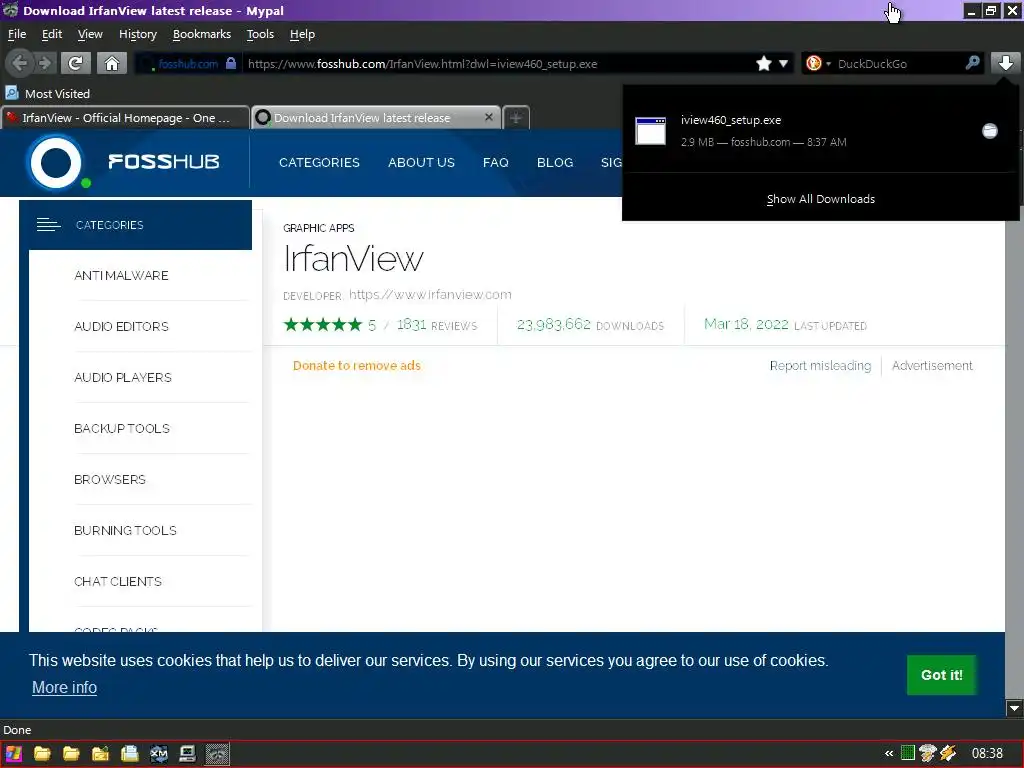Click the lightning bolt tray icon
The height and width of the screenshot is (768, 1024).
click(948, 753)
